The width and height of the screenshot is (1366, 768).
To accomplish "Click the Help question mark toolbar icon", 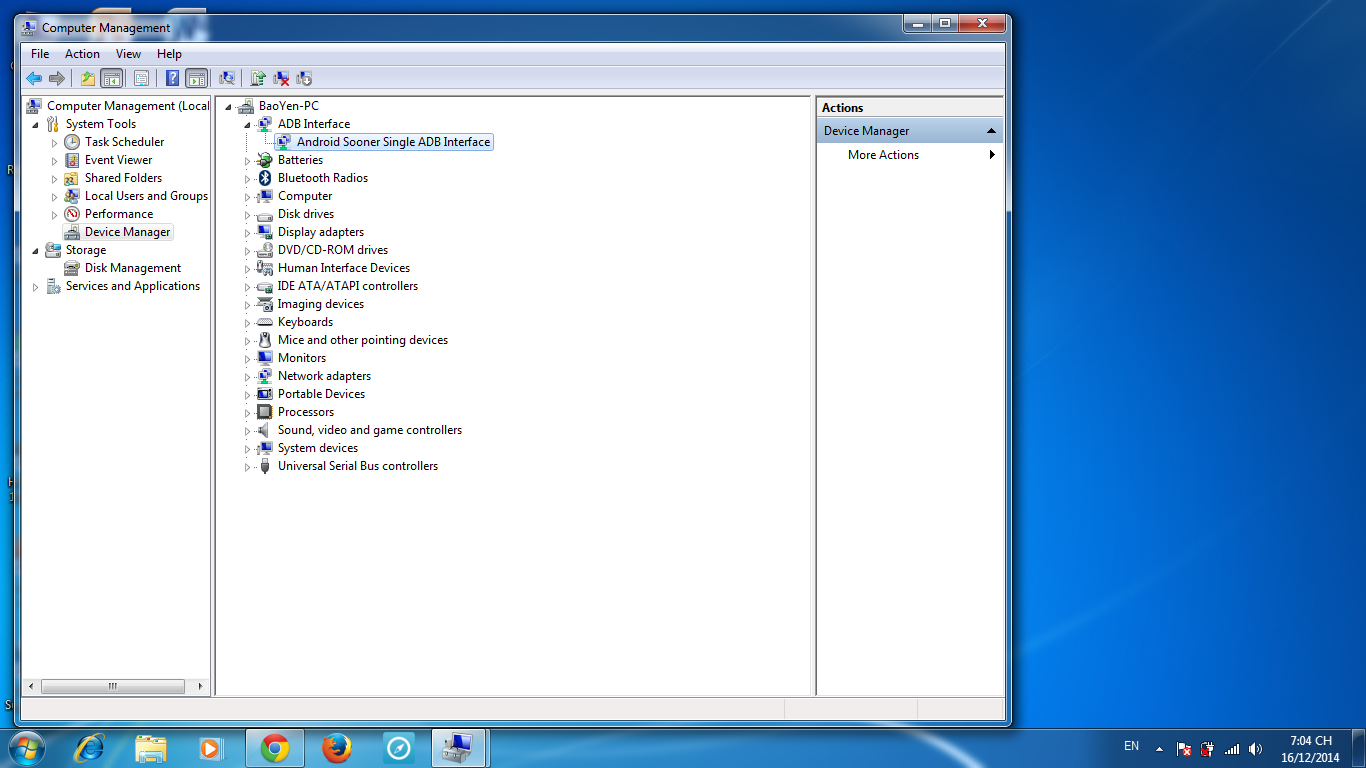I will (172, 78).
